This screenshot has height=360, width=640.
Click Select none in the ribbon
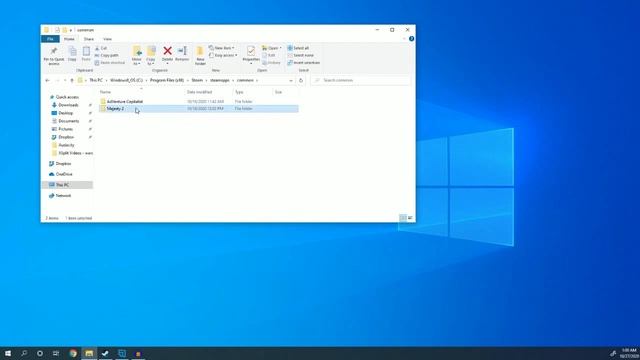pos(301,55)
